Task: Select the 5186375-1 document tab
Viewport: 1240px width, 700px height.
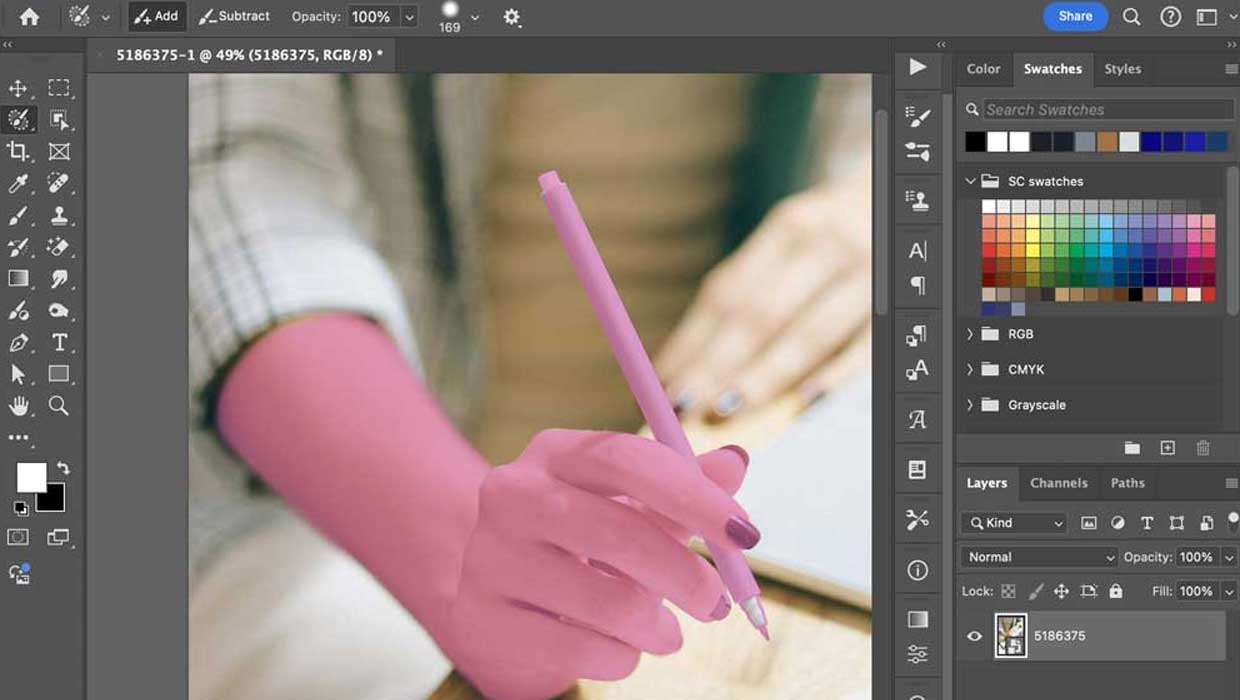Action: 249,55
